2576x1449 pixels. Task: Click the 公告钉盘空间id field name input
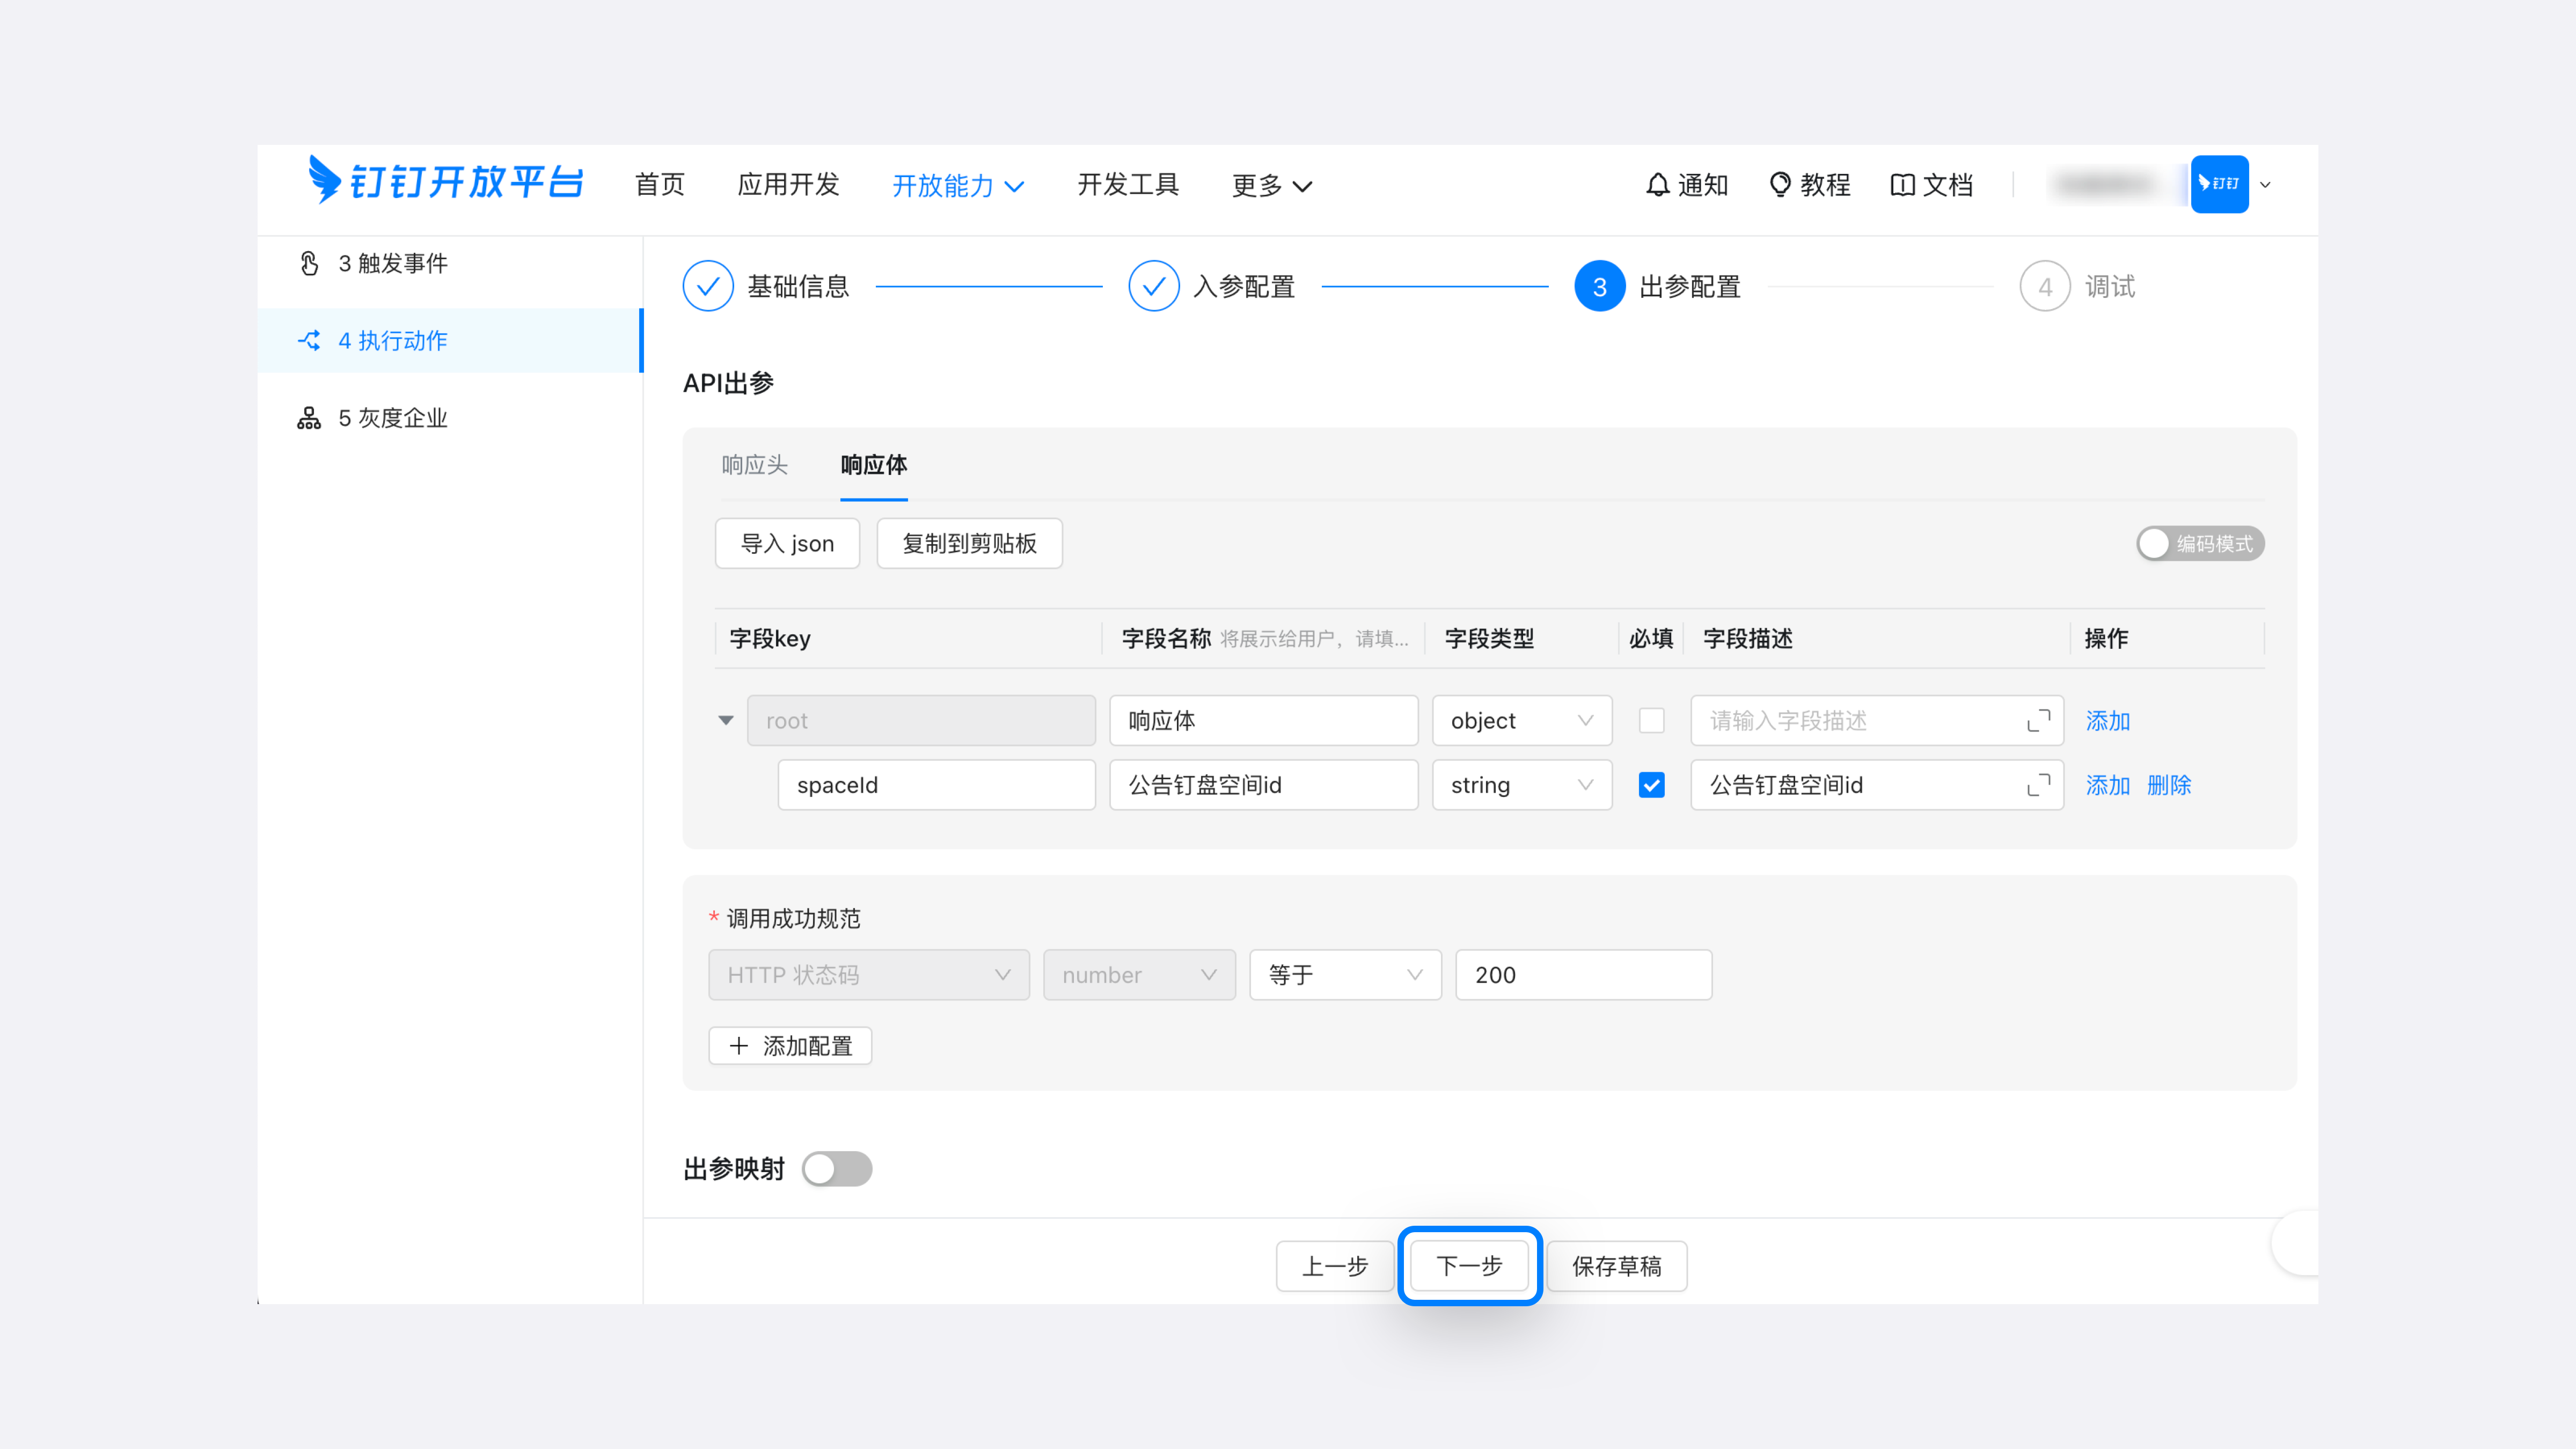tap(1263, 785)
